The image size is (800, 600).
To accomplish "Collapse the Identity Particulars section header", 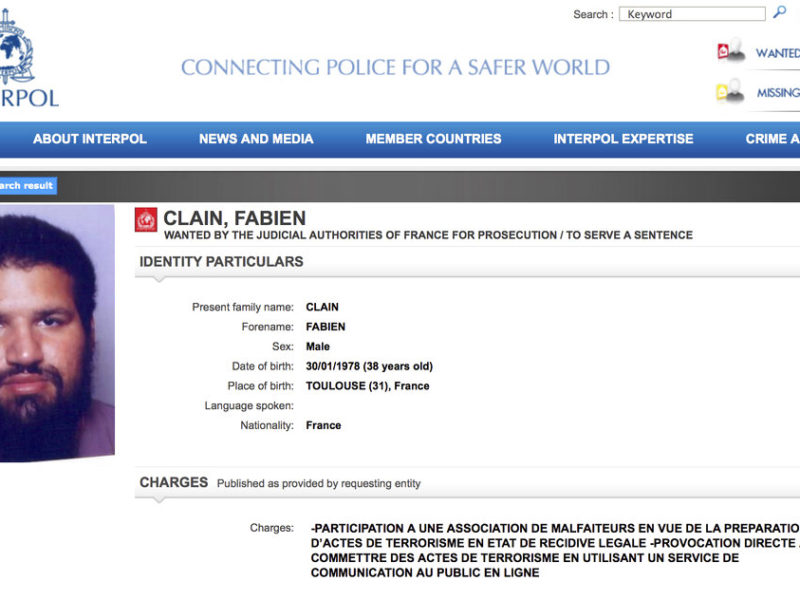I will pyautogui.click(x=221, y=262).
